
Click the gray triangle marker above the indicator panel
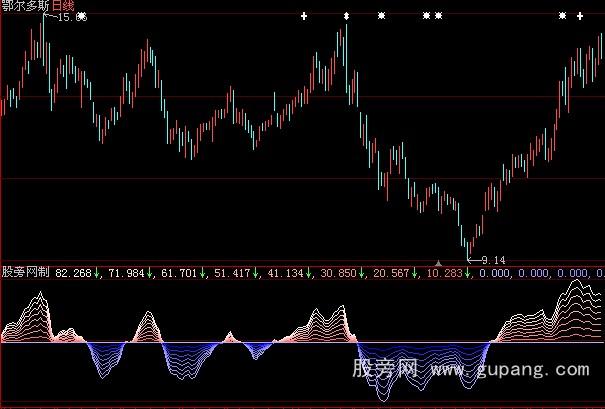pos(438,263)
